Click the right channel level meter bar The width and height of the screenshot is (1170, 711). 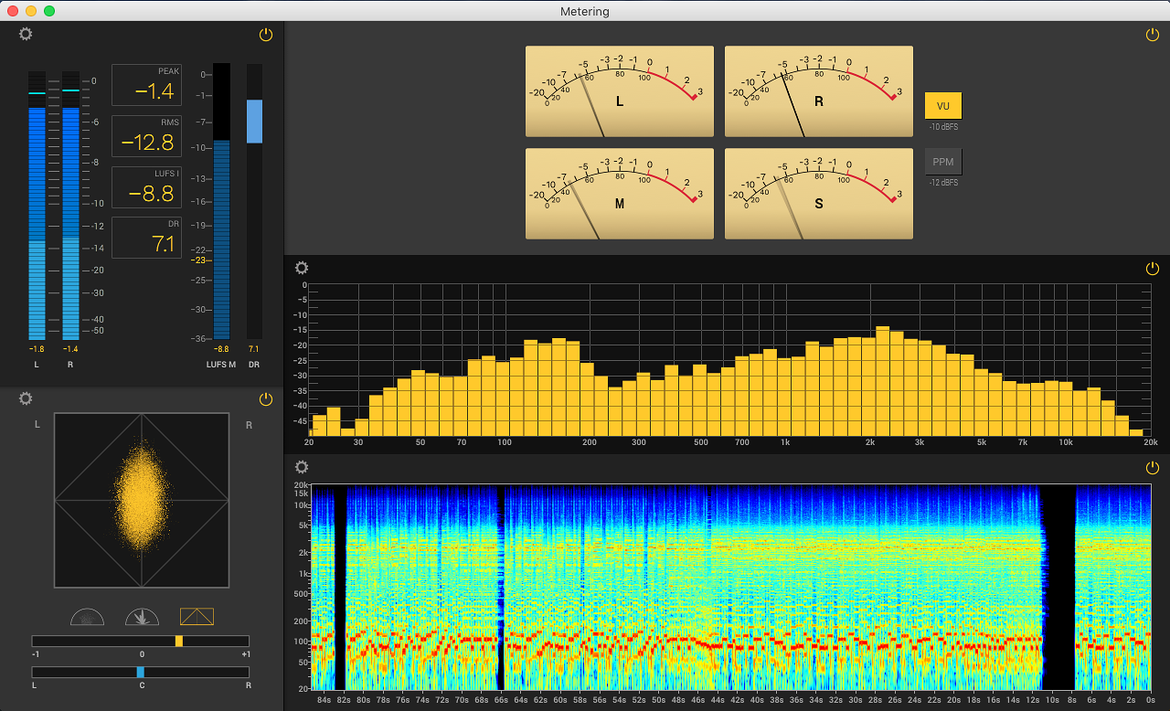(x=71, y=206)
